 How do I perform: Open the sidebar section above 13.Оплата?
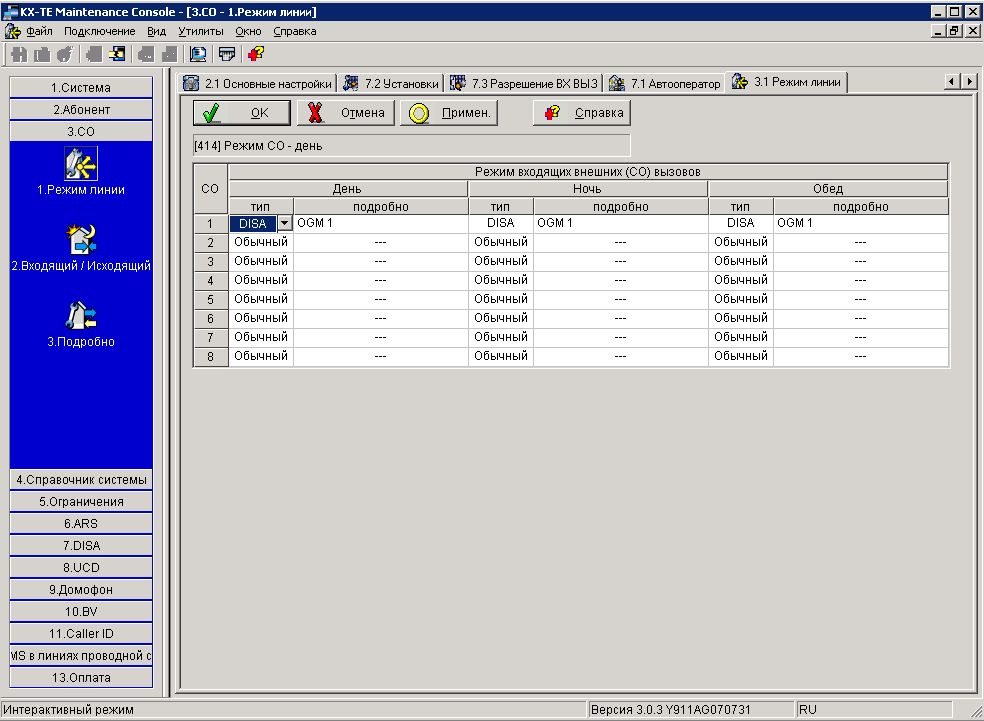pyautogui.click(x=81, y=656)
